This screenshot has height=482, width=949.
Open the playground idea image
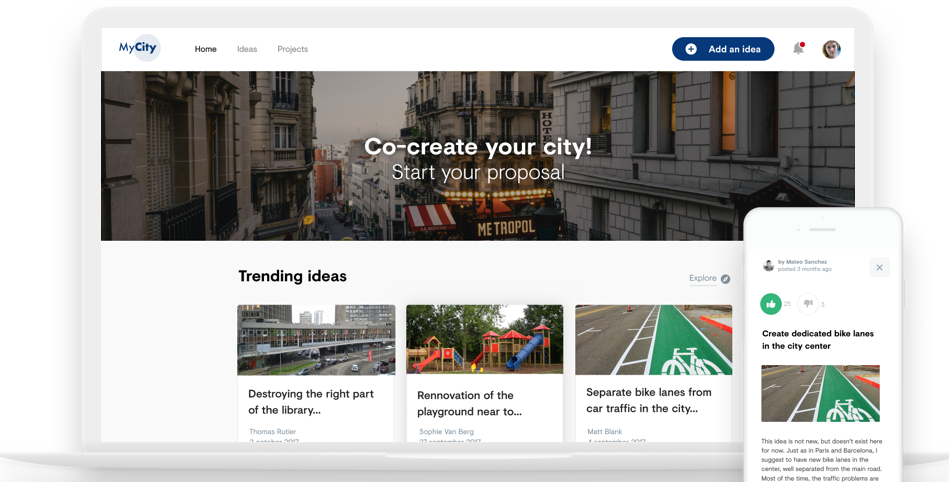click(x=484, y=340)
